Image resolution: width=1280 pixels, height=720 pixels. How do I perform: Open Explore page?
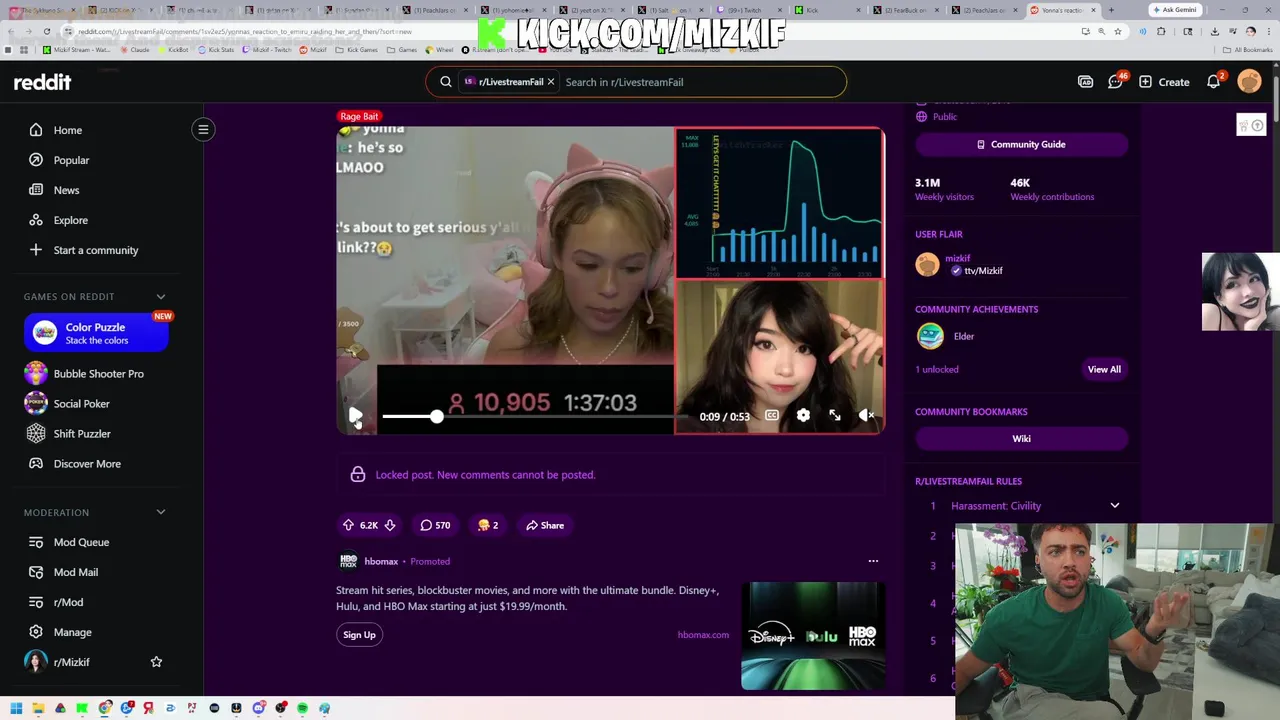click(71, 220)
